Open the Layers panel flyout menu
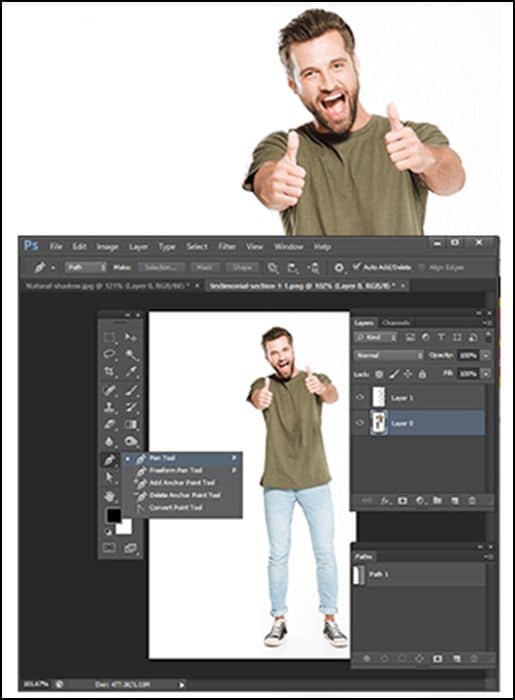Image resolution: width=515 pixels, height=700 pixels. tap(487, 322)
